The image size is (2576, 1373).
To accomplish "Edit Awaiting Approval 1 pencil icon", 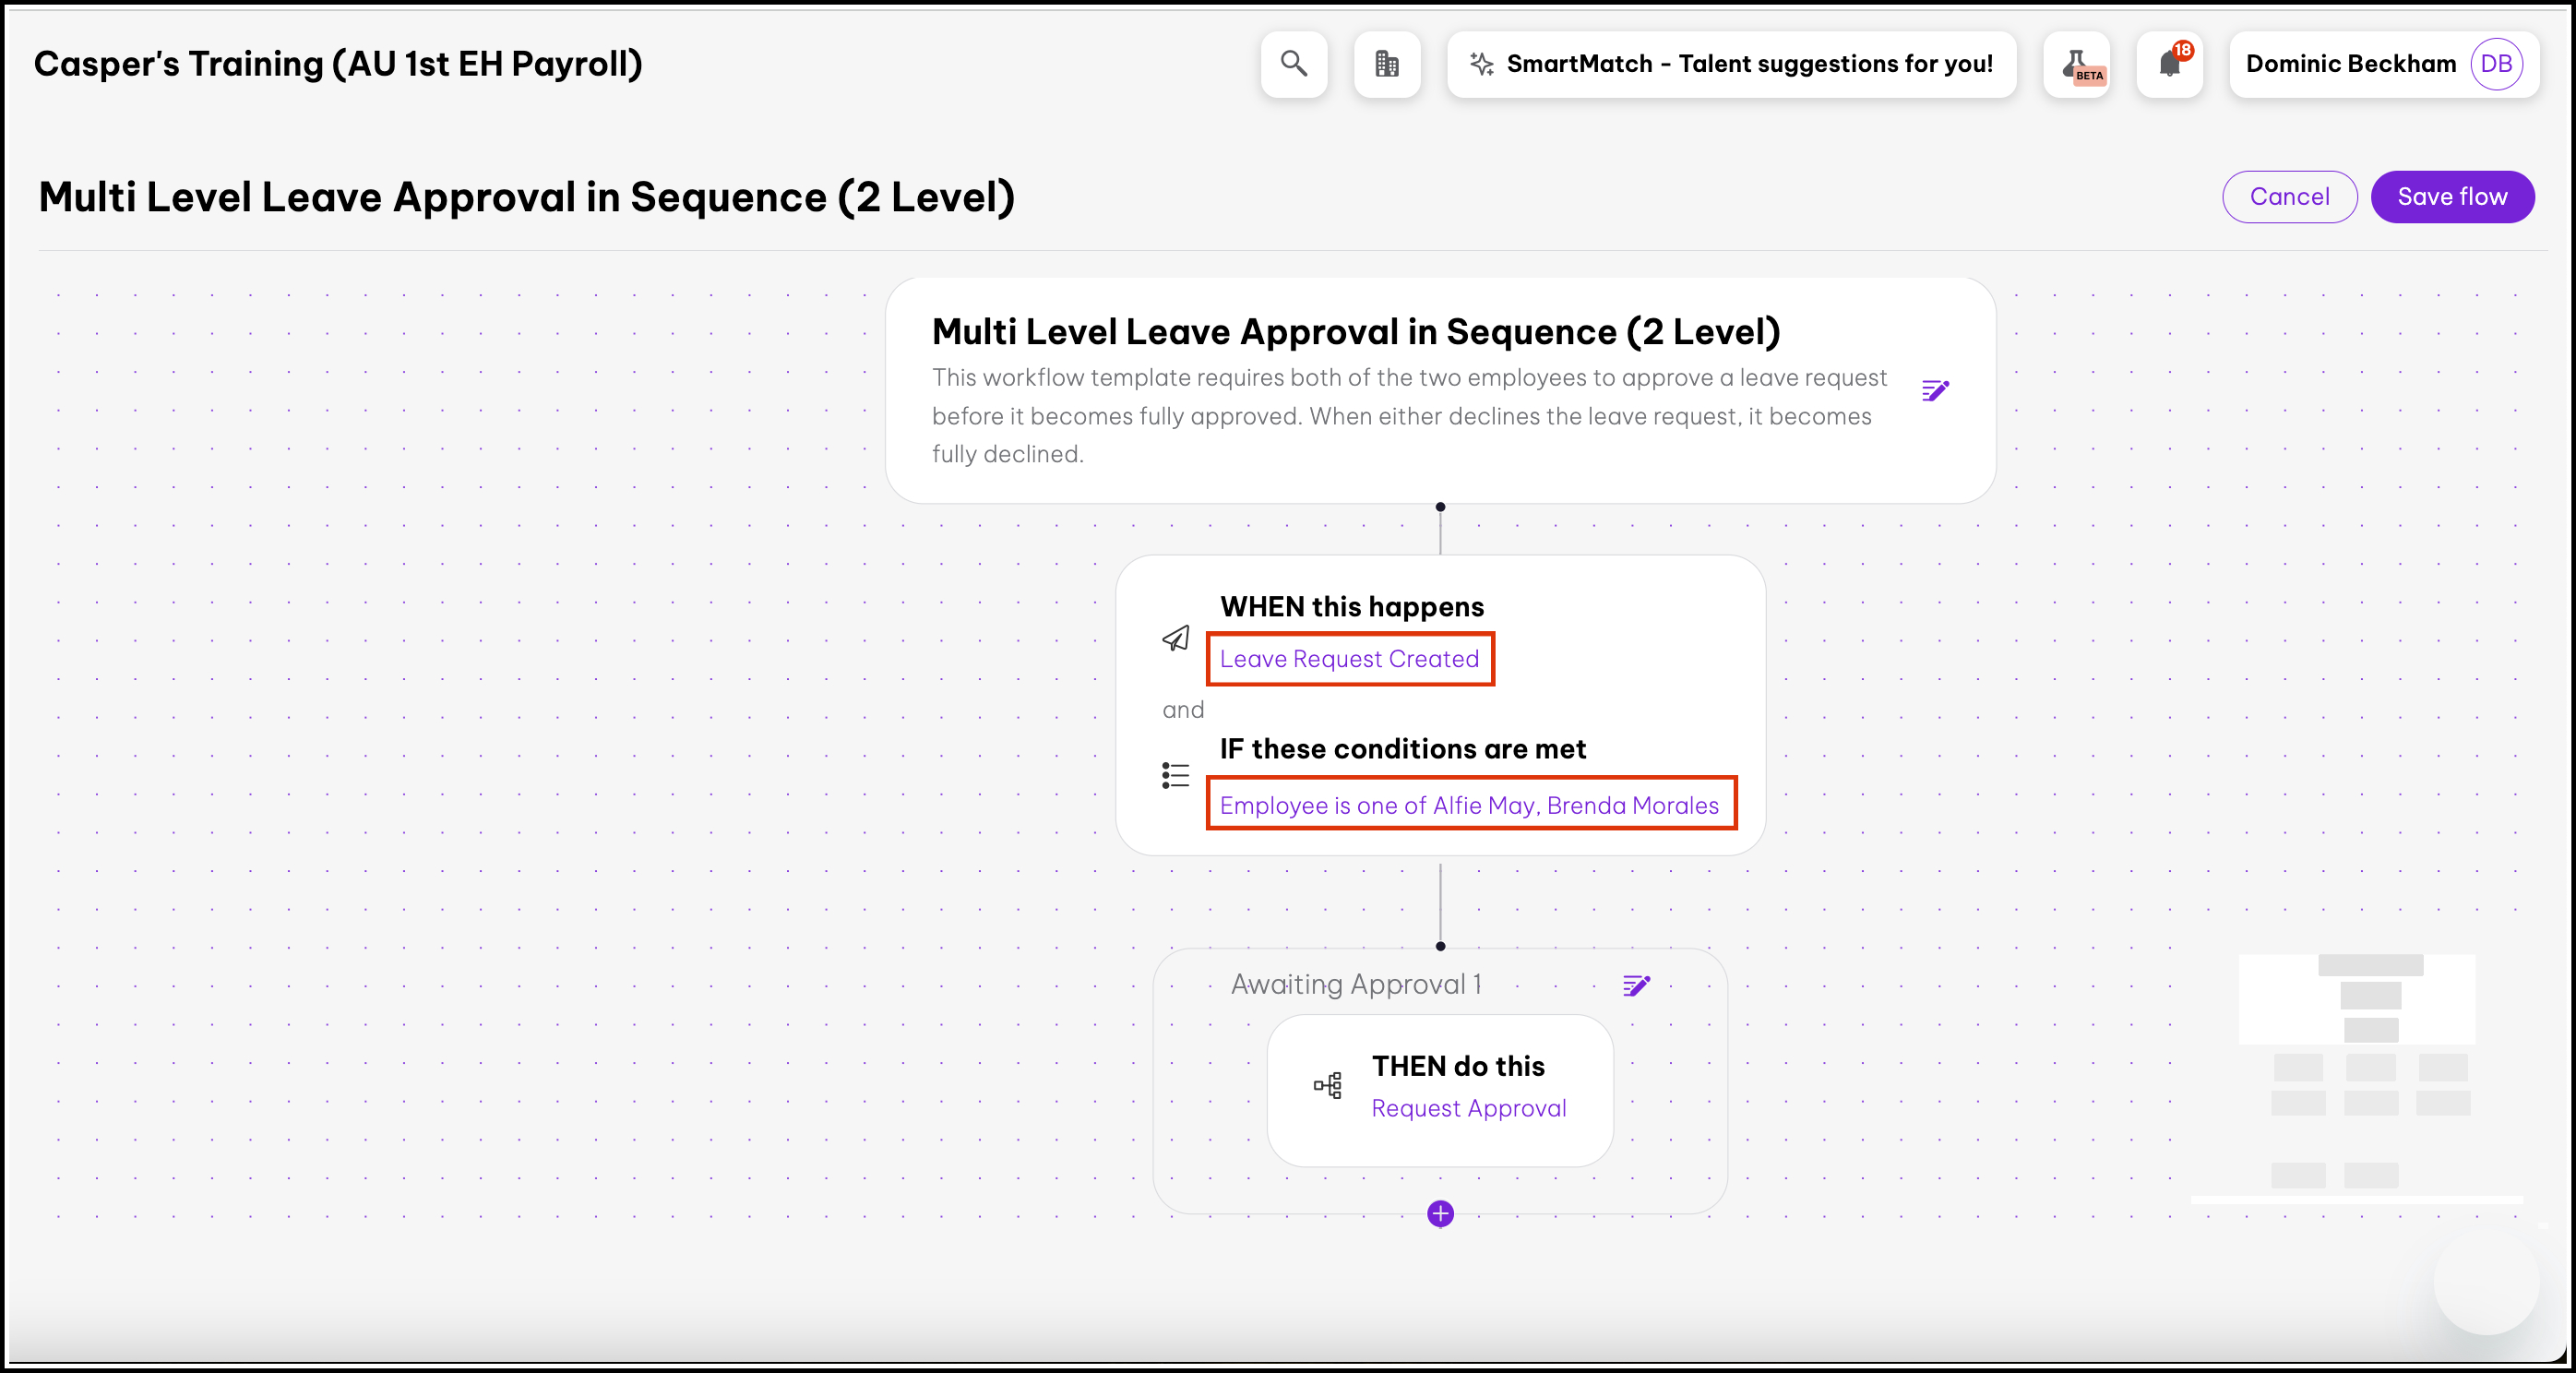I will 1636,986.
